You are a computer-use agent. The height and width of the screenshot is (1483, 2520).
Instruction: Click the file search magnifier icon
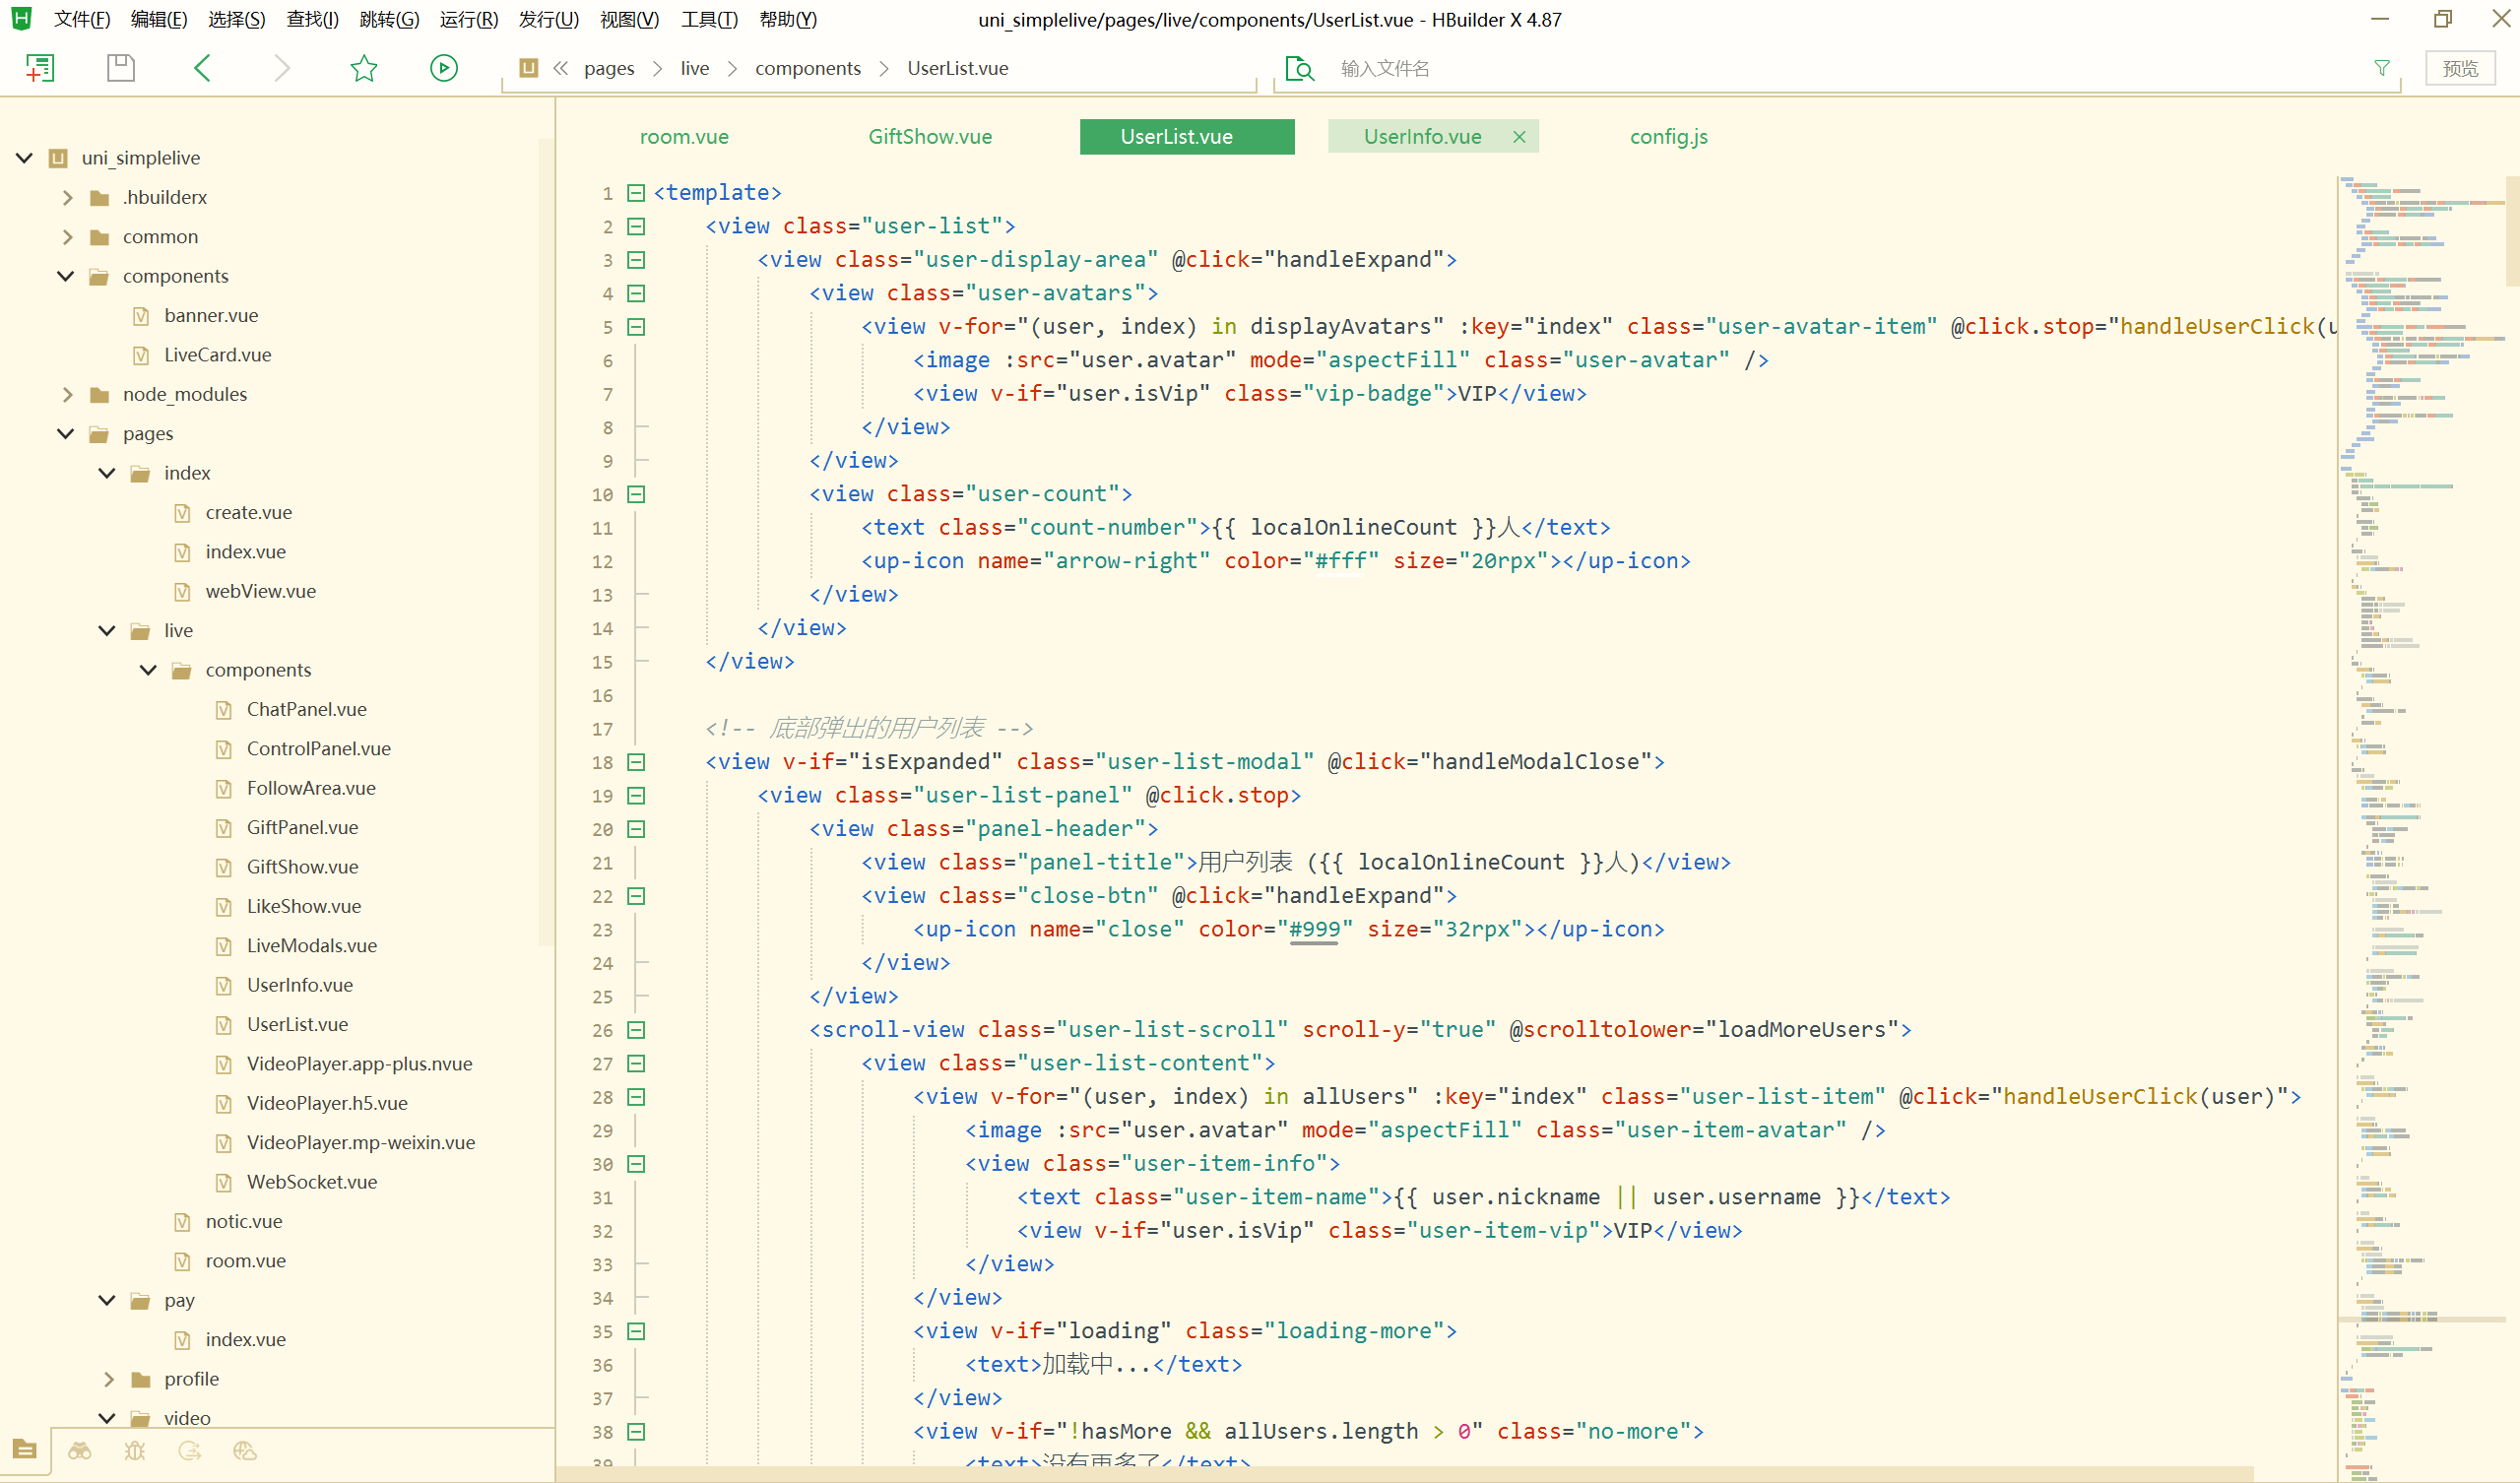pyautogui.click(x=1299, y=68)
